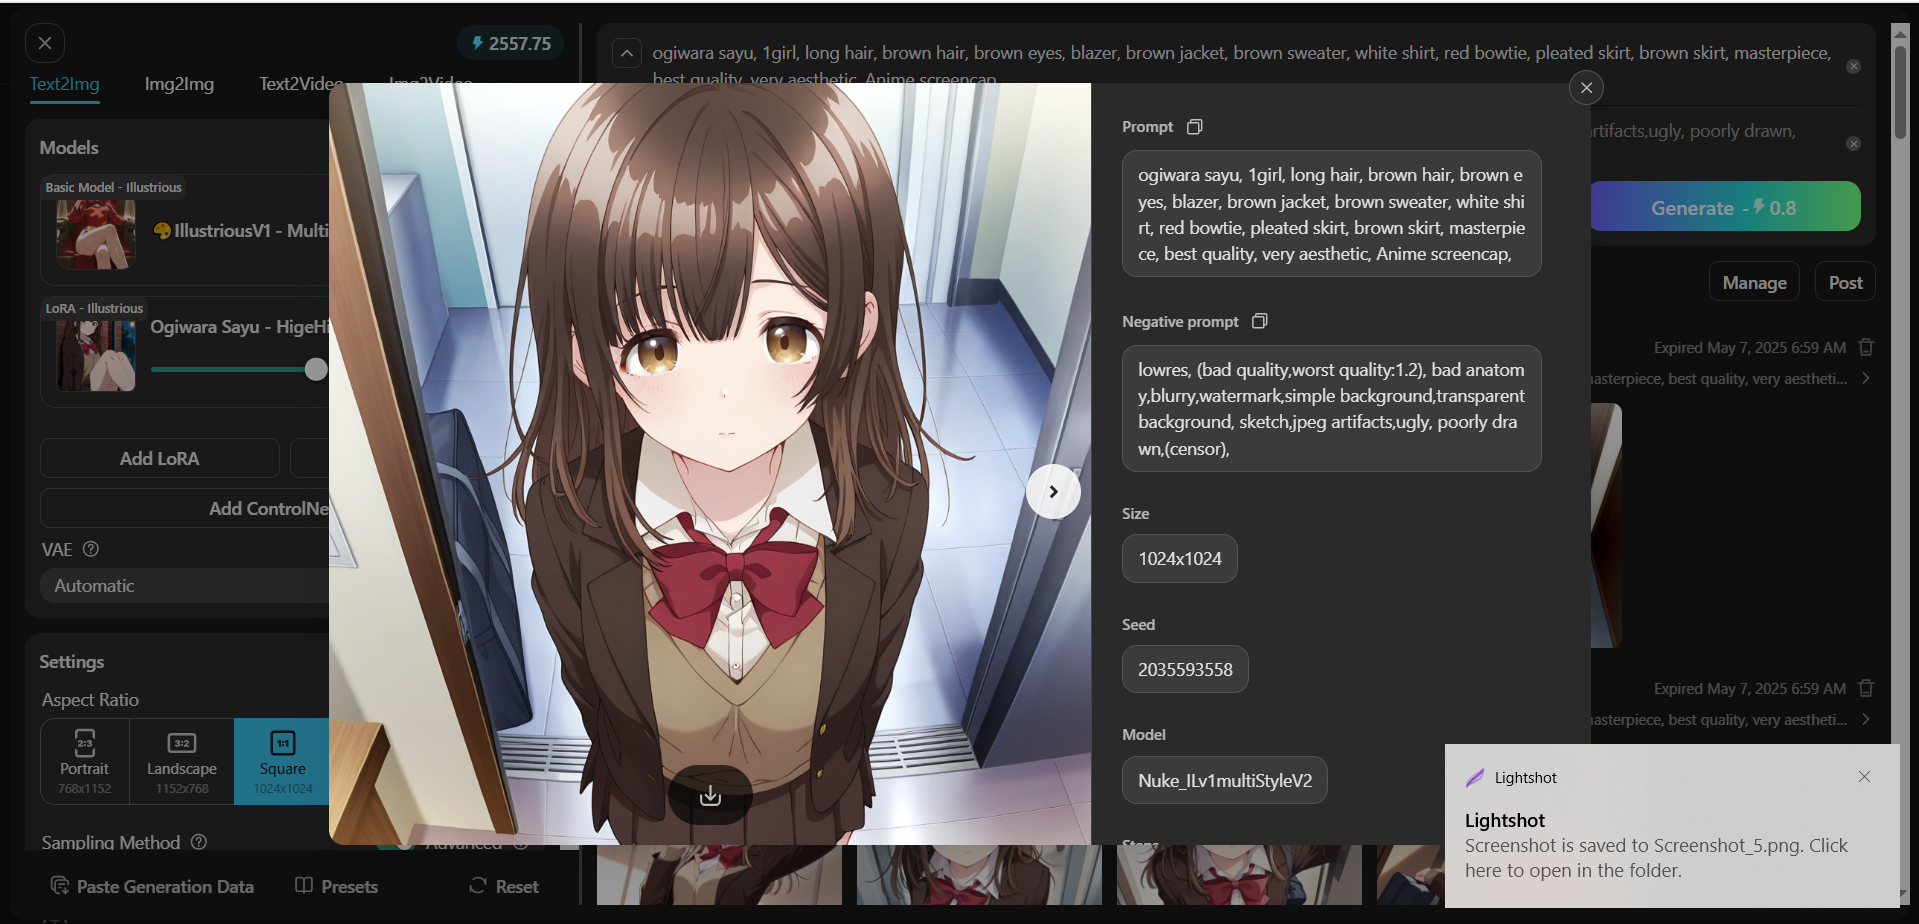This screenshot has width=1919, height=924.
Task: Click the prompt text box in popup
Action: pos(1331,214)
